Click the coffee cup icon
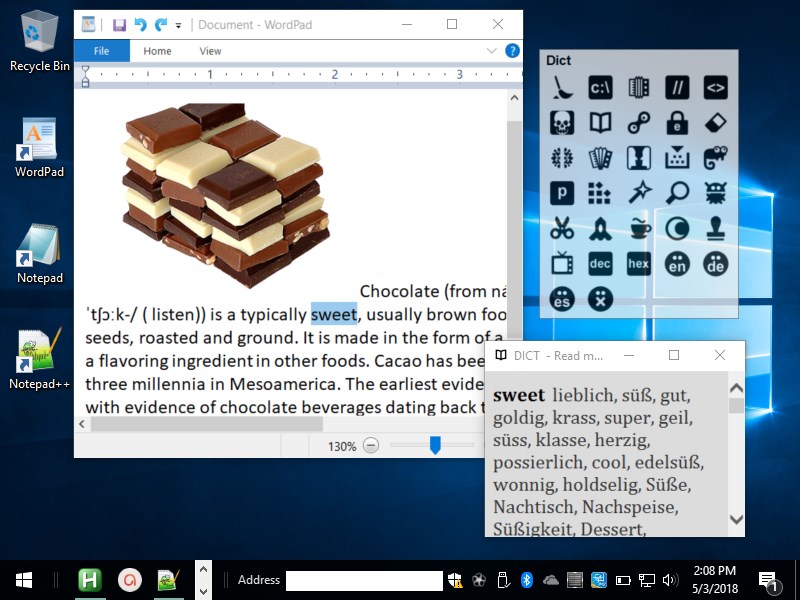 tap(639, 229)
